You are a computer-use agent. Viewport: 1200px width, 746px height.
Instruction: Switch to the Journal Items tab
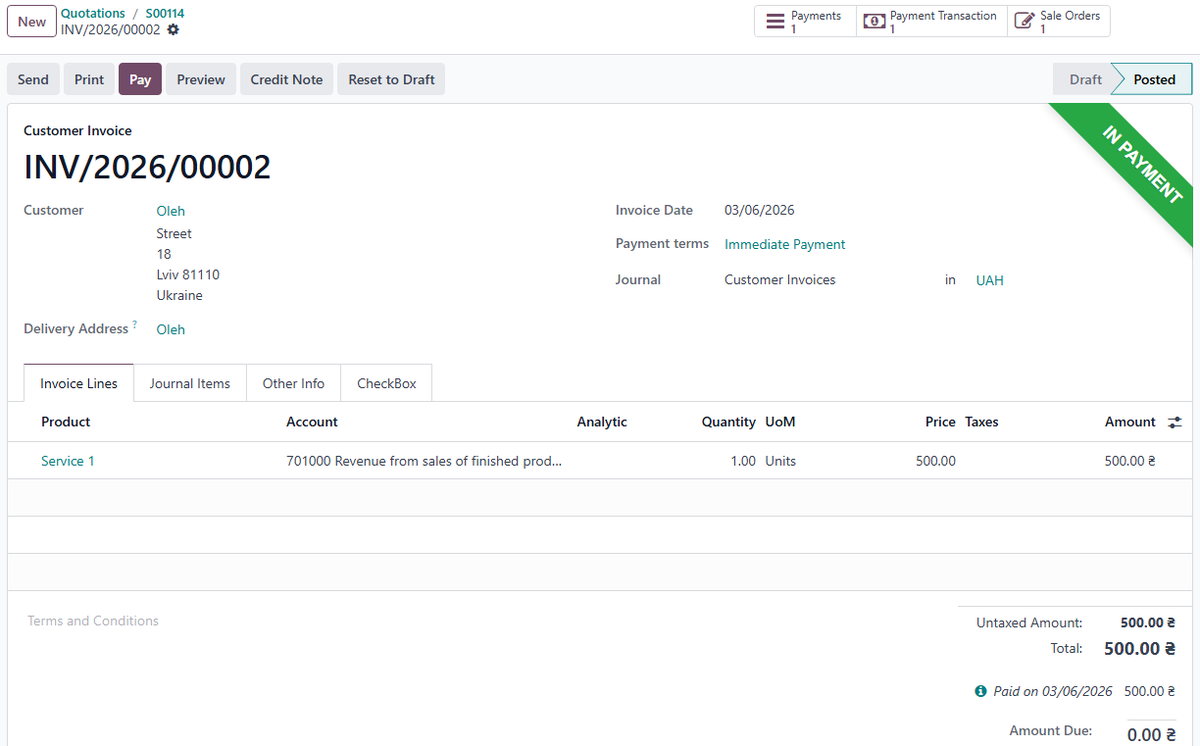[190, 383]
